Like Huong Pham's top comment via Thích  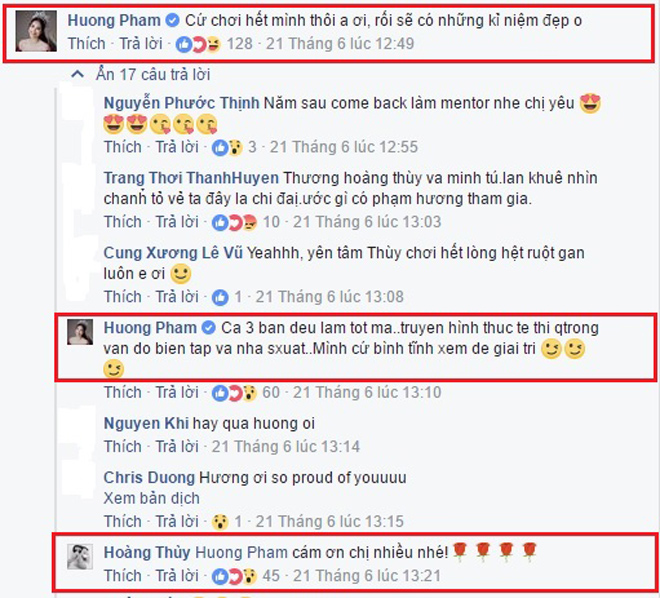pos(87,44)
